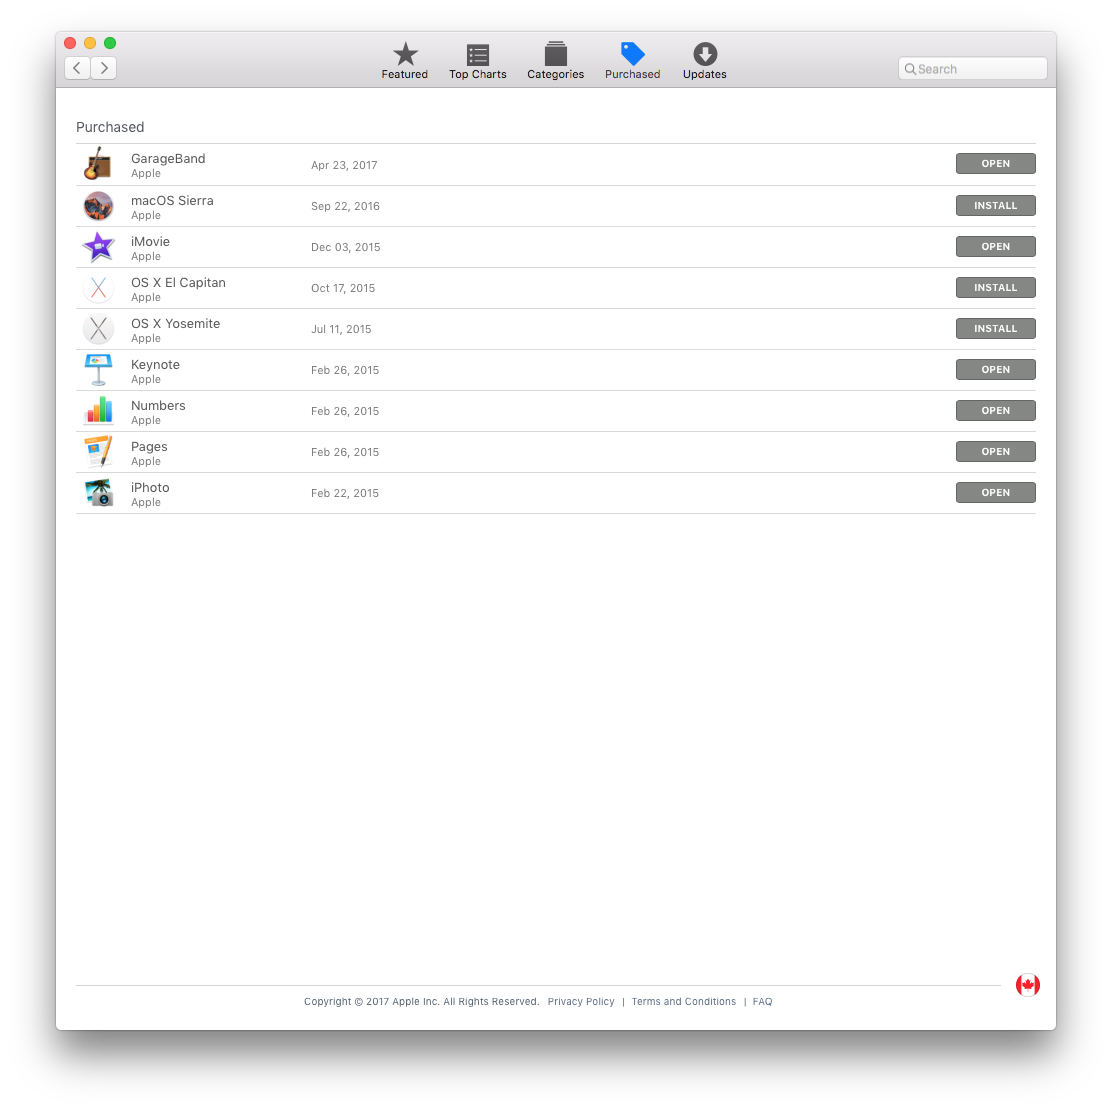
Task: Click the Keynote app name
Action: 155,365
